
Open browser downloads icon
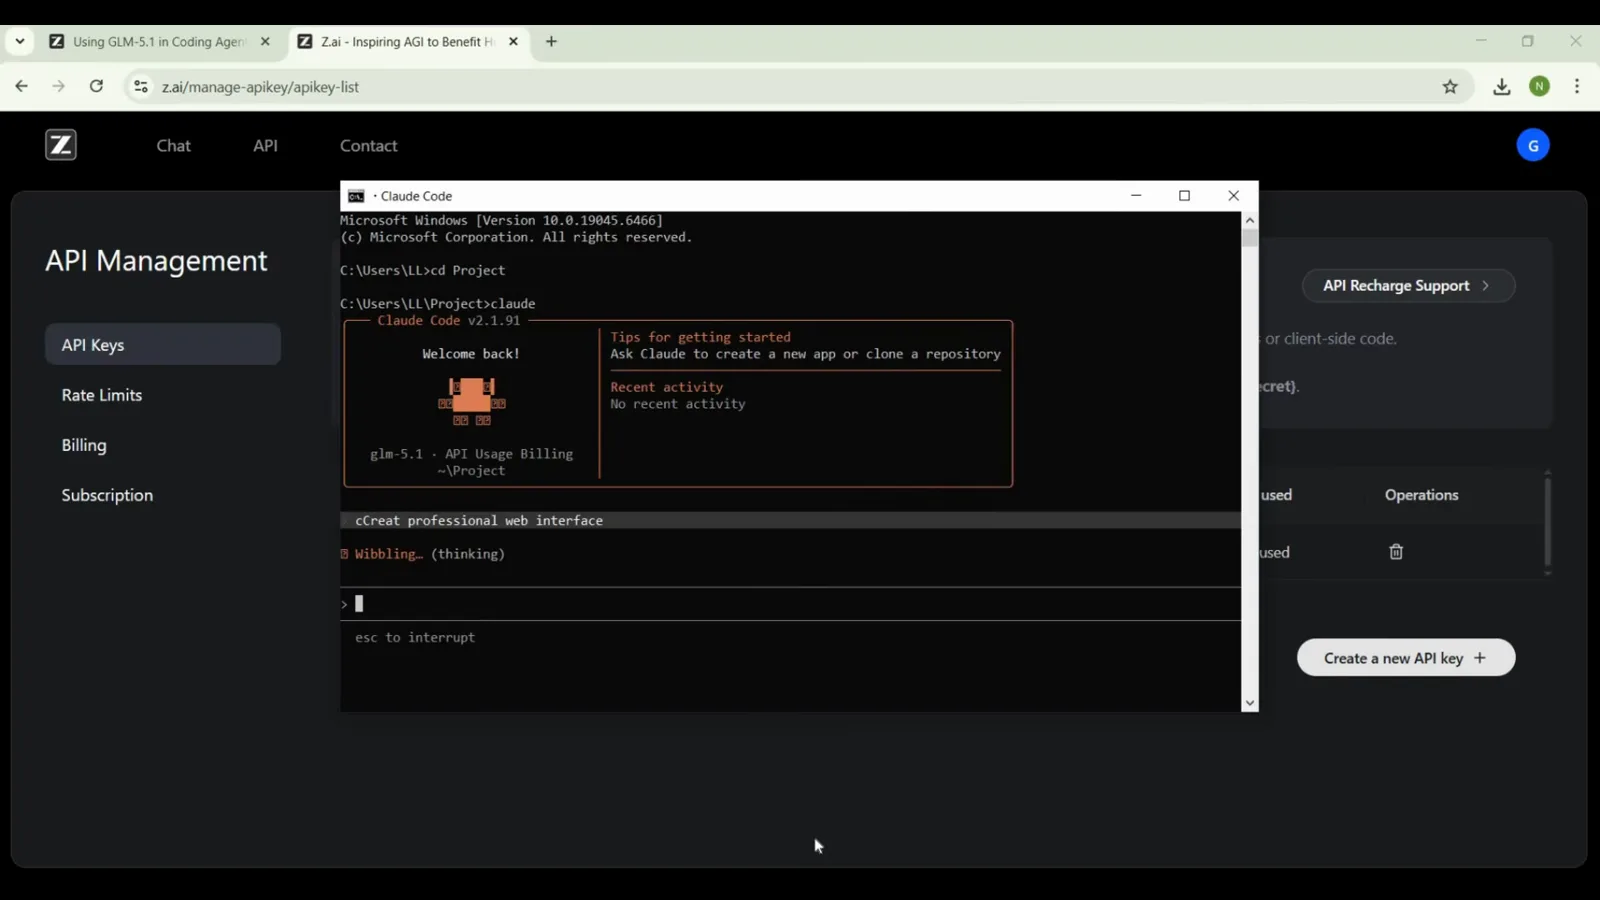click(1501, 87)
